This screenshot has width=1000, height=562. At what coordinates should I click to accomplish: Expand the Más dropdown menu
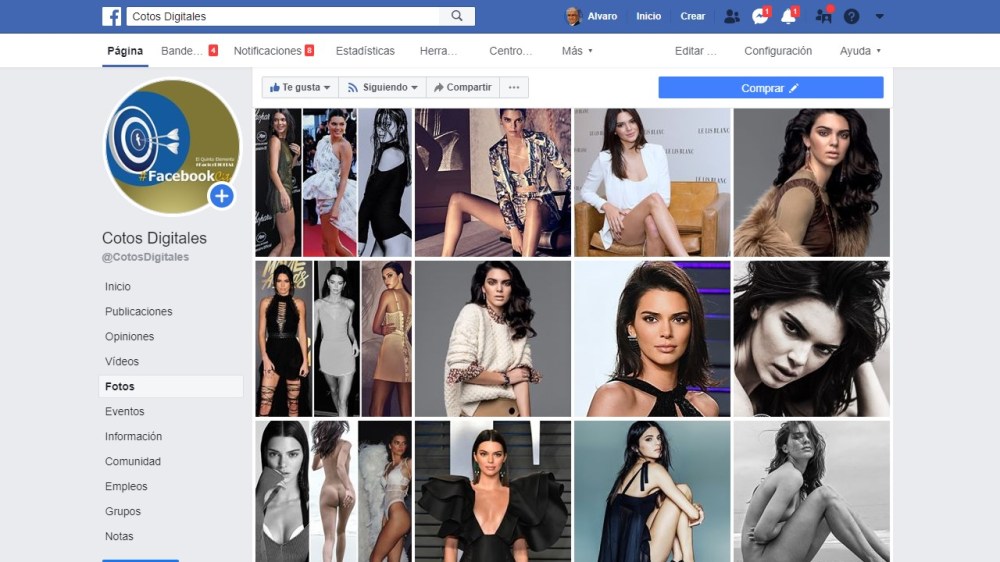tap(577, 51)
